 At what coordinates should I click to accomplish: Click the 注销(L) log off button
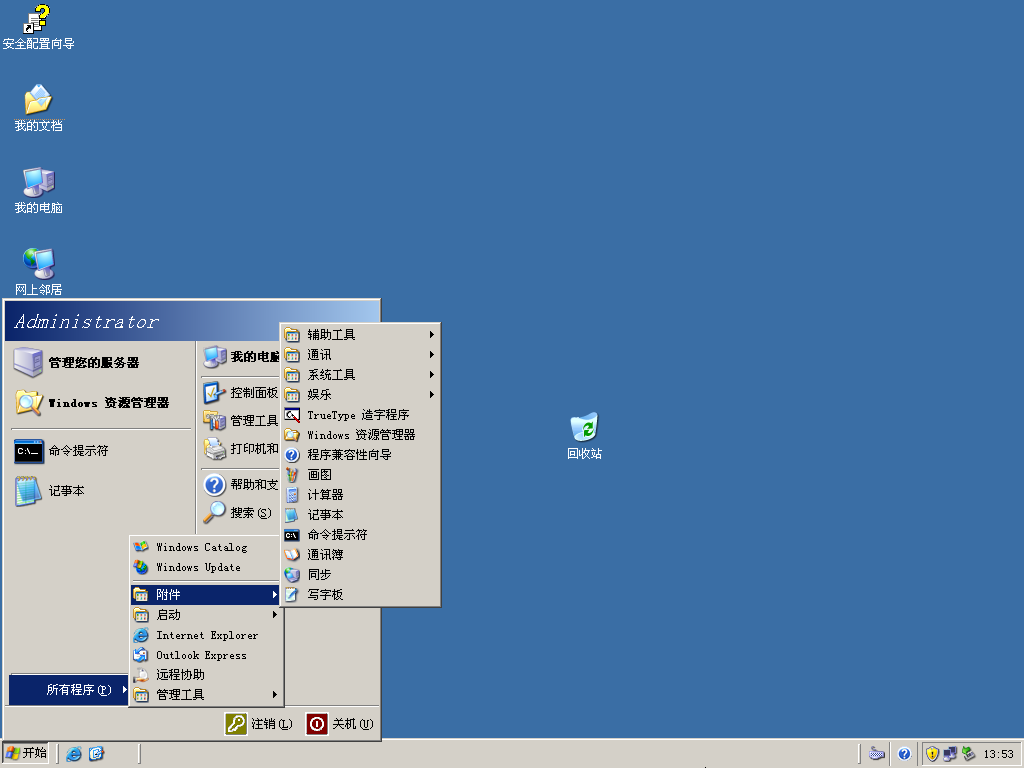click(x=259, y=724)
